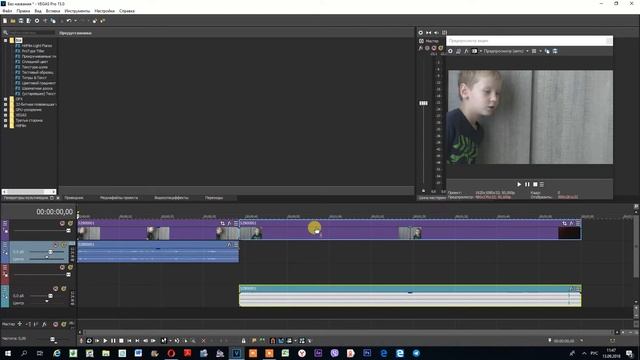Open the Вид menu
This screenshot has width=640, height=360.
[x=38, y=11]
